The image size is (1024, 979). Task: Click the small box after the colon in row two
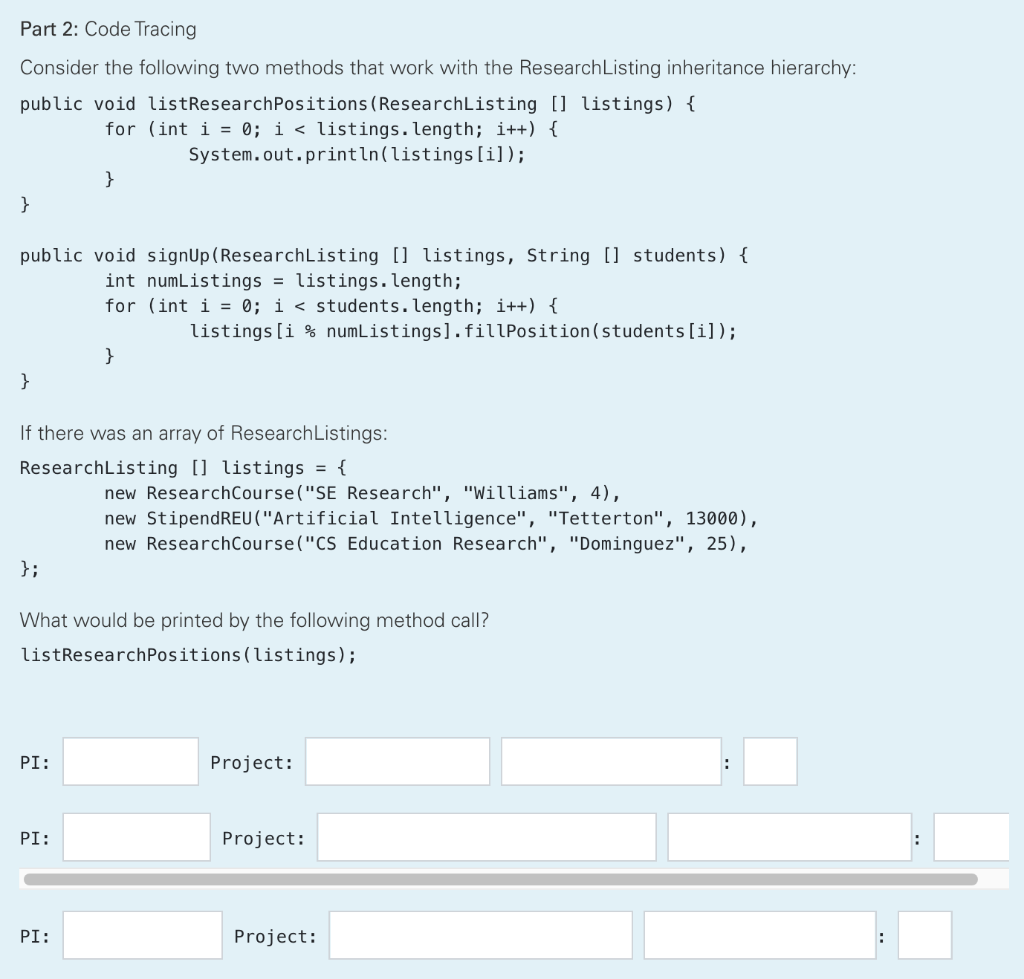971,837
